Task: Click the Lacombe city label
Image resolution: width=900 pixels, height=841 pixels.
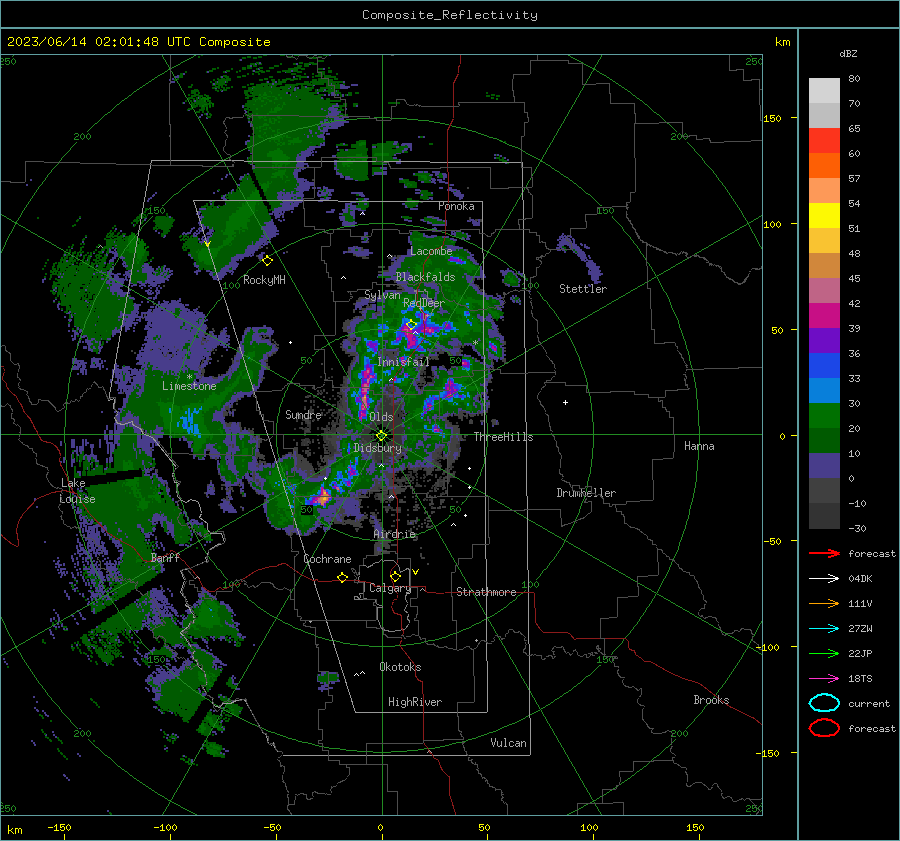Action: point(431,251)
